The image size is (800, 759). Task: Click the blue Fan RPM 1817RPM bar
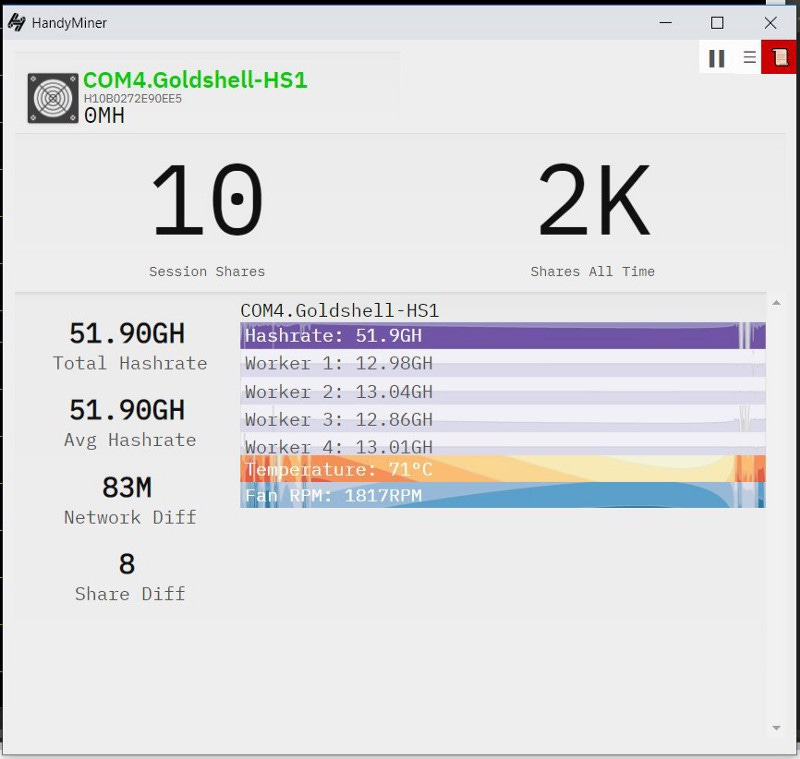click(x=503, y=495)
